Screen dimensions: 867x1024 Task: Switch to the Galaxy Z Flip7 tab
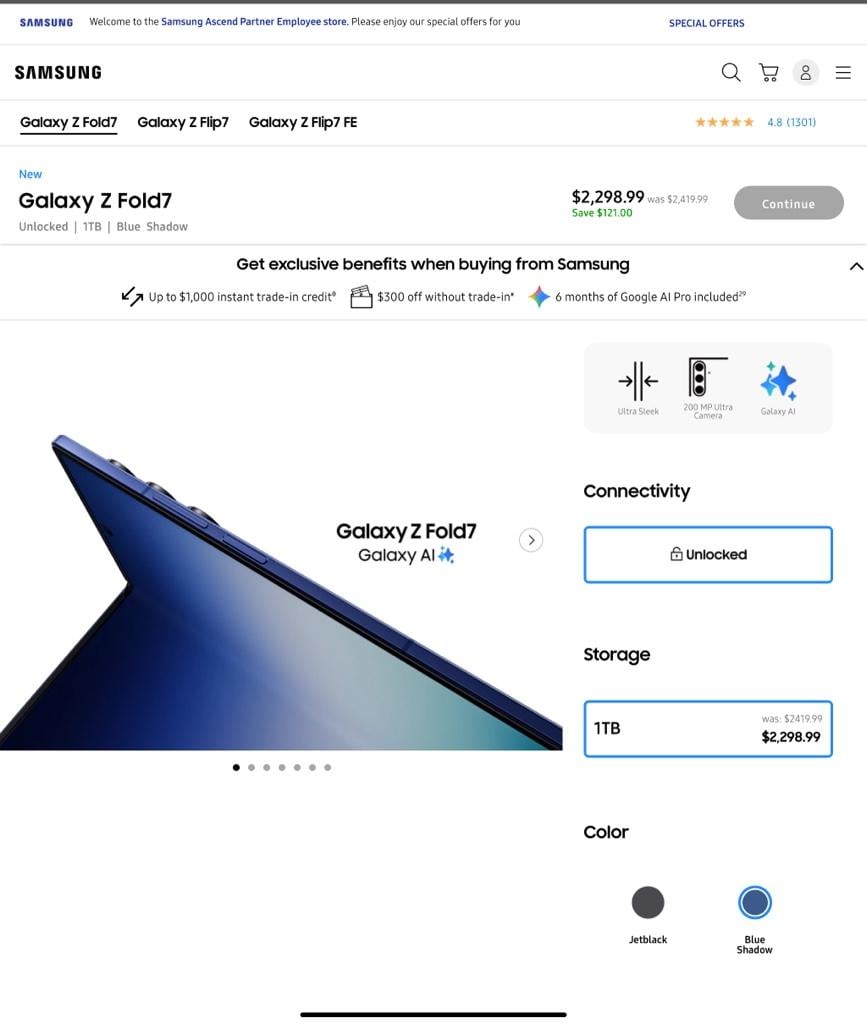[x=183, y=122]
